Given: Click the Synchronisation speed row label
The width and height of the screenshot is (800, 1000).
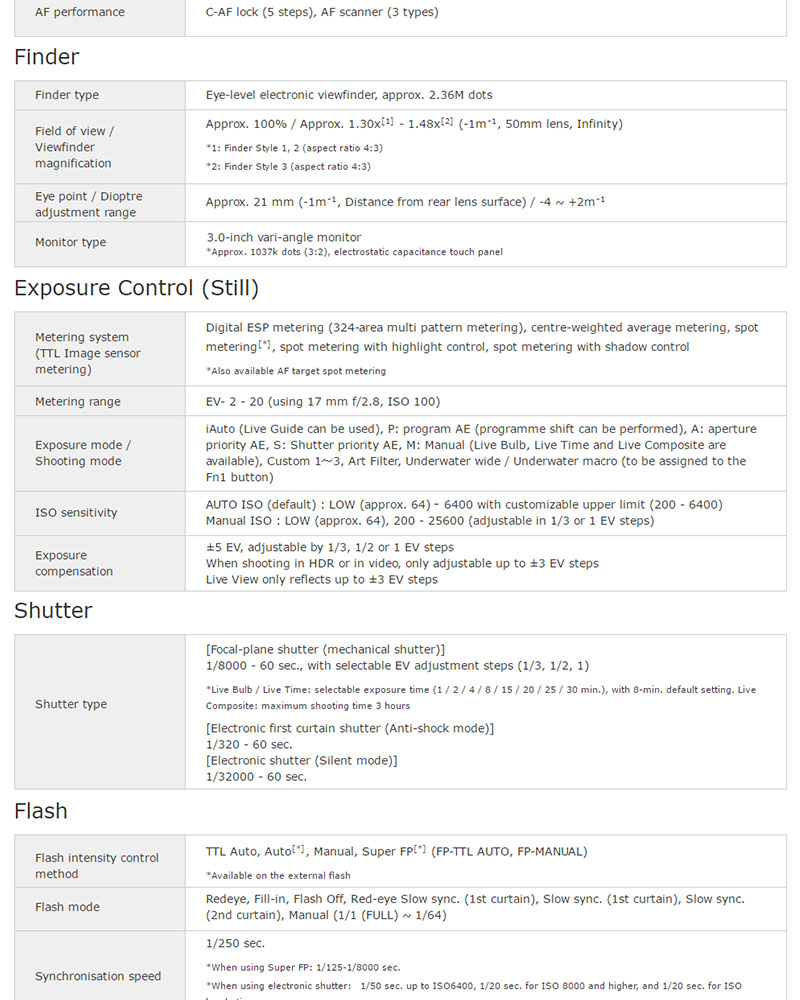Looking at the screenshot, I should 98,976.
